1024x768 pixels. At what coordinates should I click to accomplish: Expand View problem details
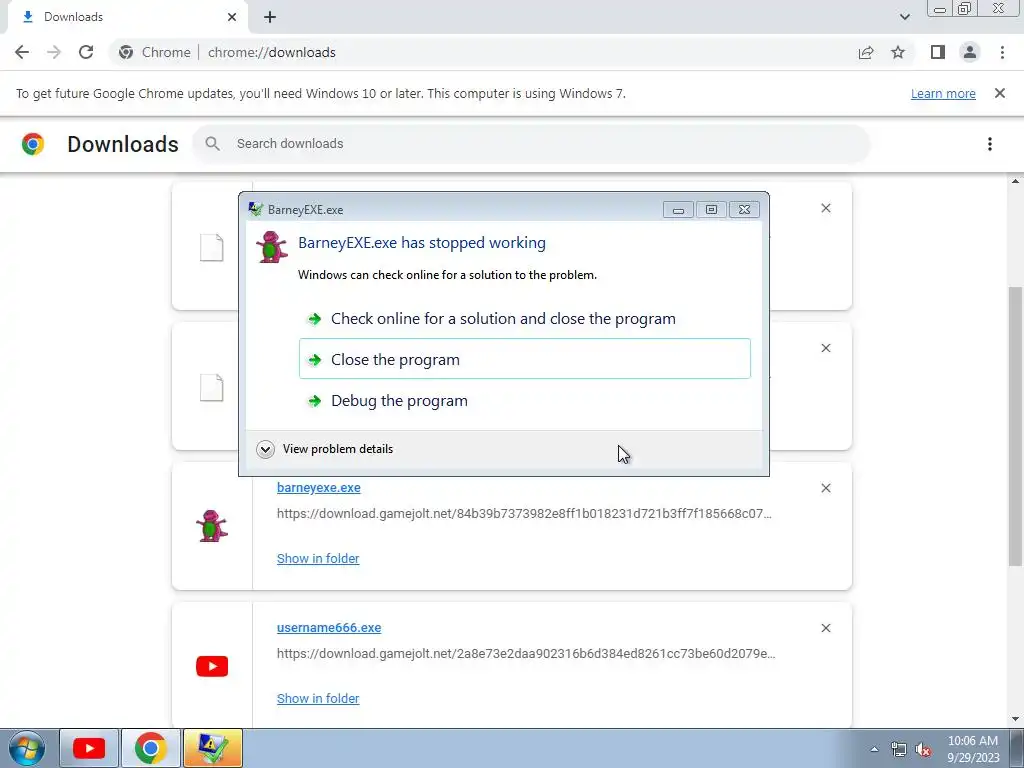point(325,449)
